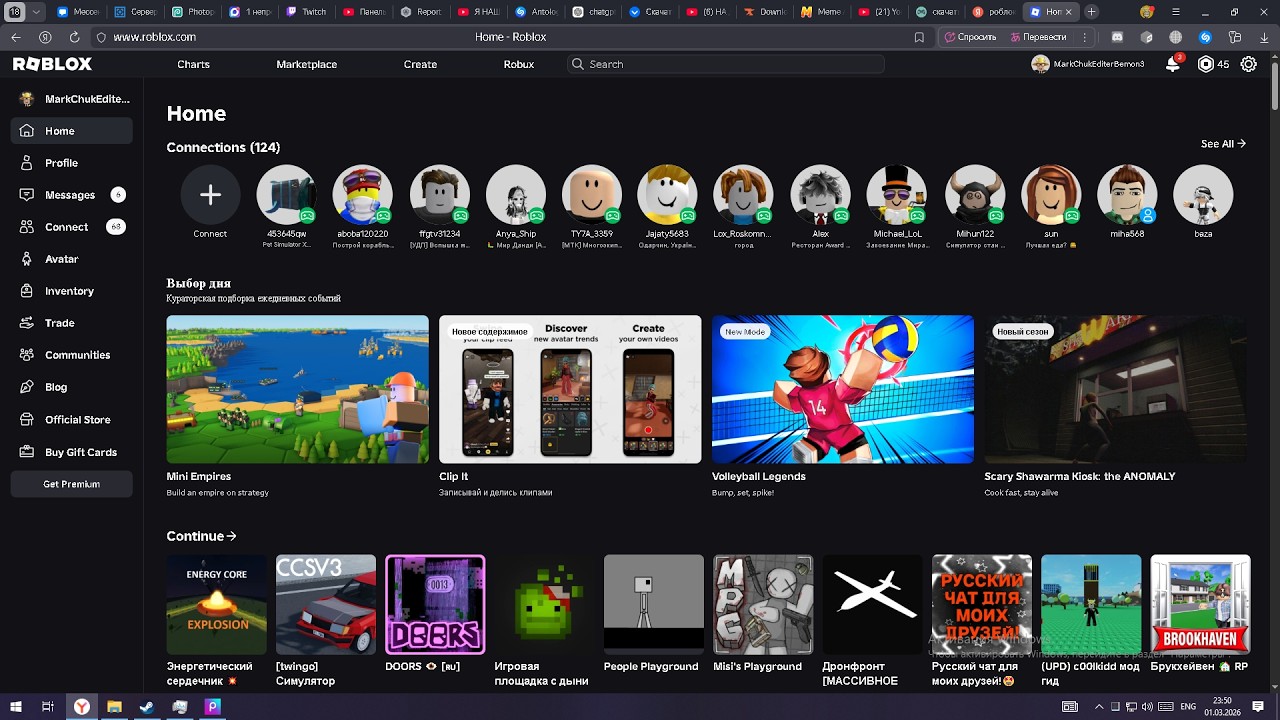Open friend Anya_Ship avatar
The image size is (1280, 720).
click(x=516, y=195)
